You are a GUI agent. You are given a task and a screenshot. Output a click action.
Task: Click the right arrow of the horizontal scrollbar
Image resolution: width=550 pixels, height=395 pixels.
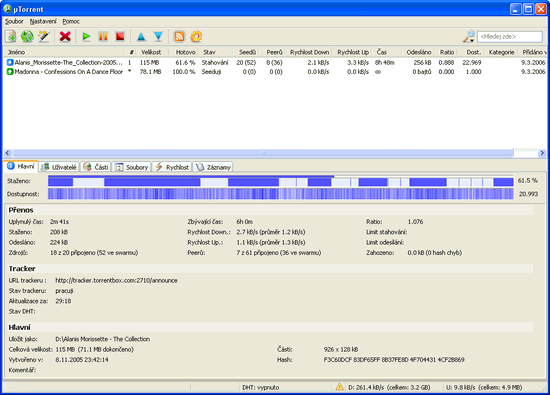click(x=542, y=153)
